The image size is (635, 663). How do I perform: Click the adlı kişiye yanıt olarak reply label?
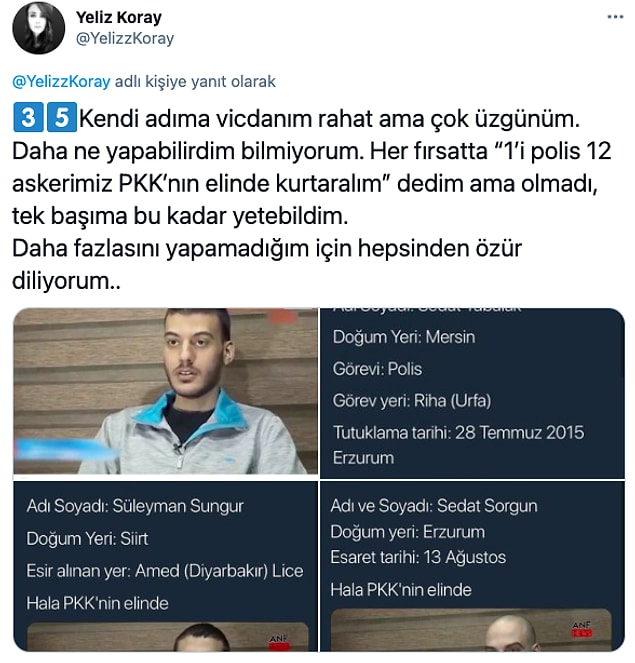pos(195,81)
